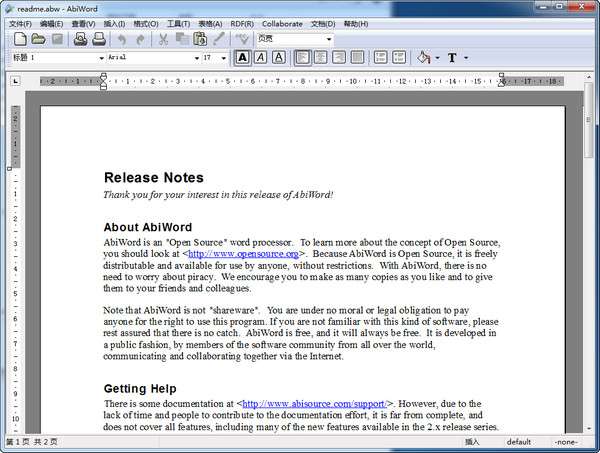Viewport: 600px width, 453px height.
Task: Click the 插入 insert mode indicator
Action: (472, 442)
